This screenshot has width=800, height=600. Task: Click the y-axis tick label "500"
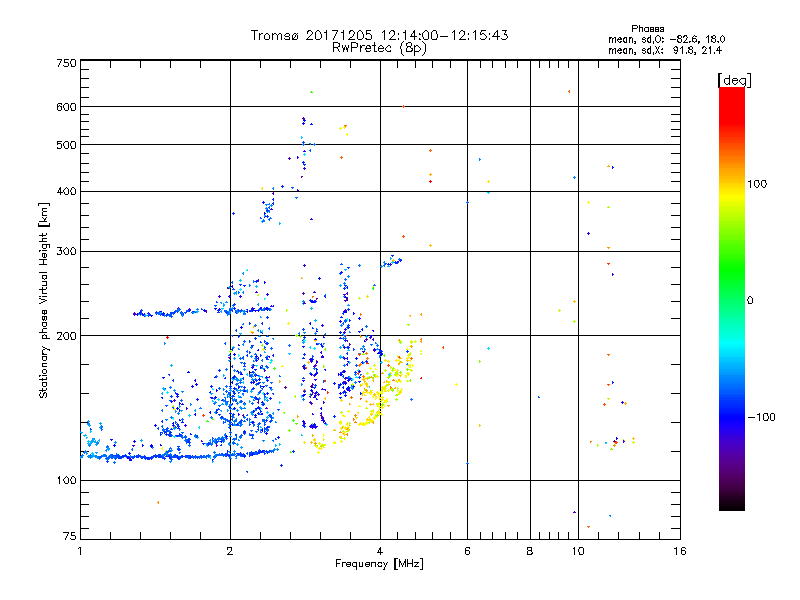click(66, 145)
